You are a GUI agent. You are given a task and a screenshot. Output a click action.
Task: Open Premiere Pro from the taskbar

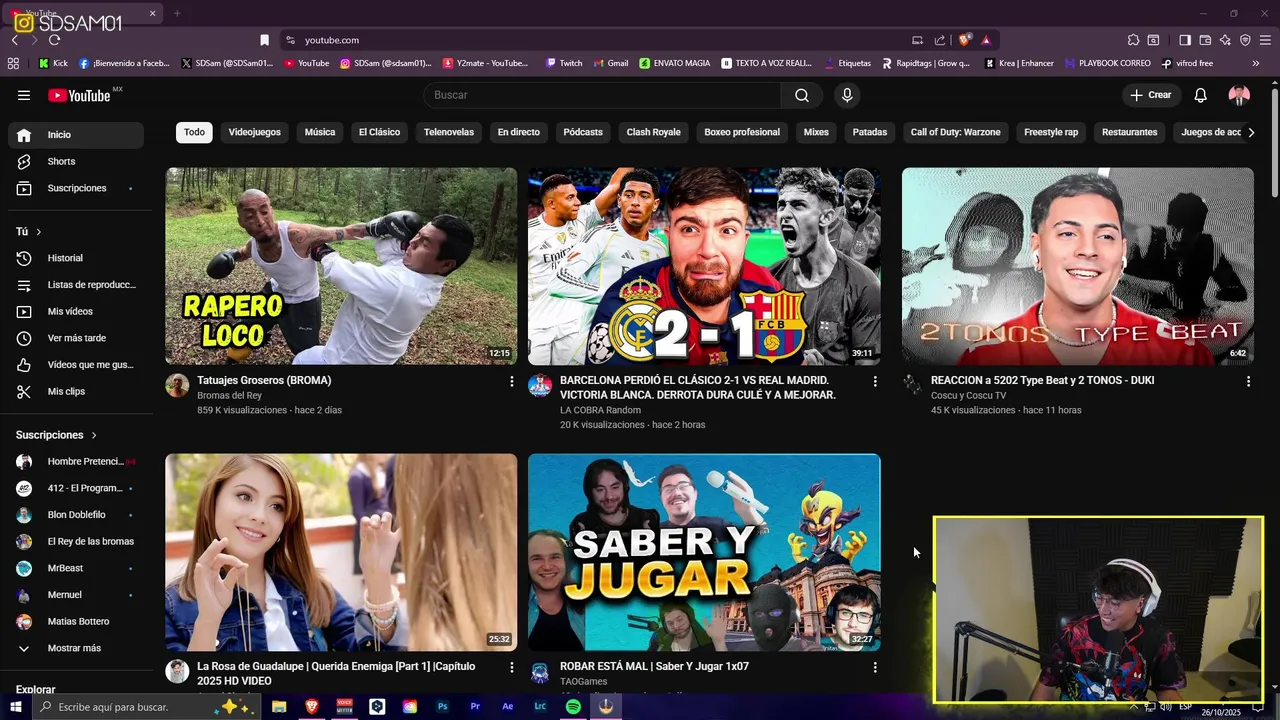(x=475, y=707)
